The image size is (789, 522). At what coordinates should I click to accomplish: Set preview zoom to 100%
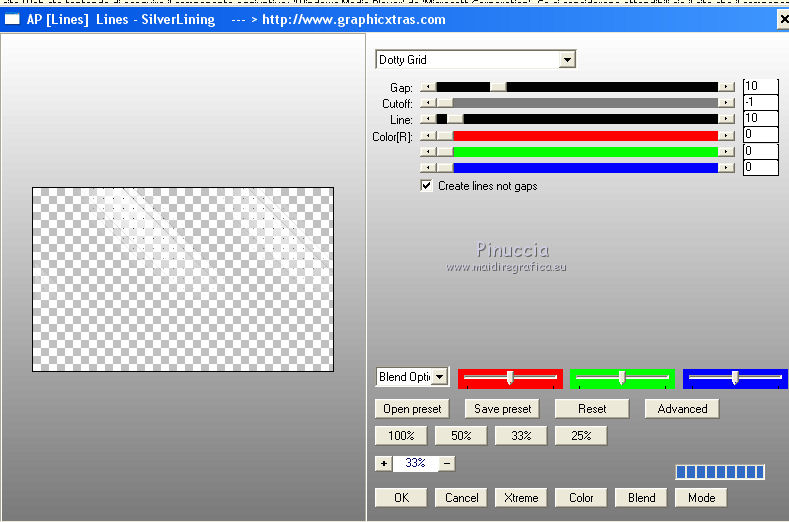pos(401,435)
